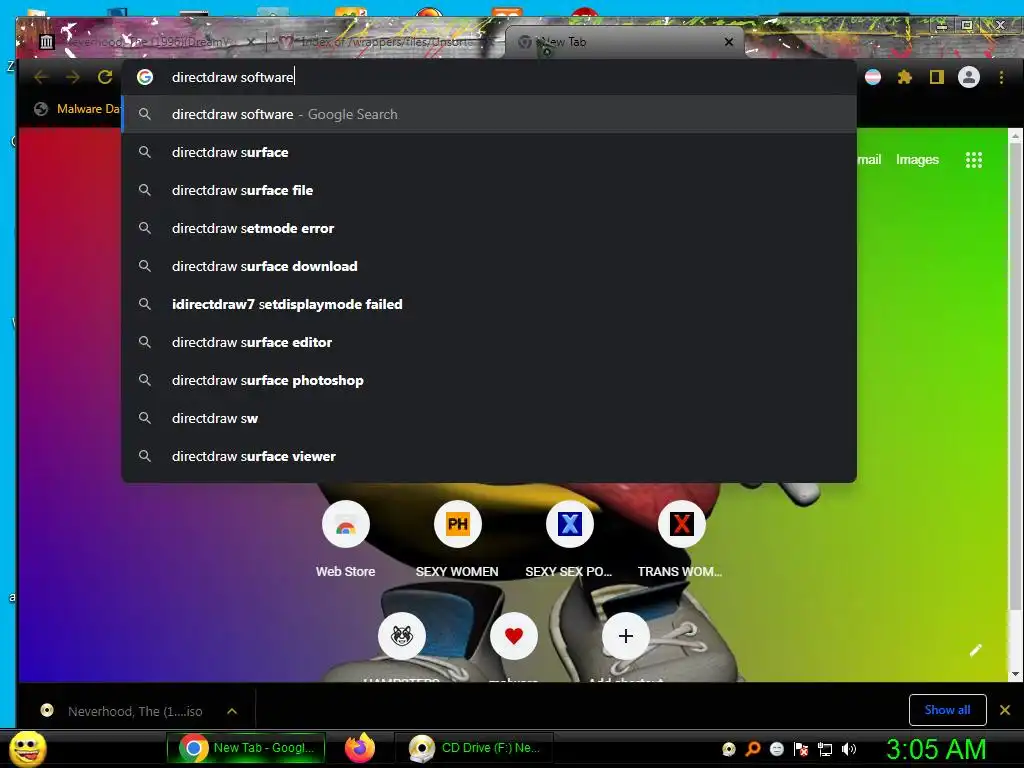Screen dimensions: 1024x768
Task: Select suggestion directdraw surface download
Action: [x=489, y=266]
